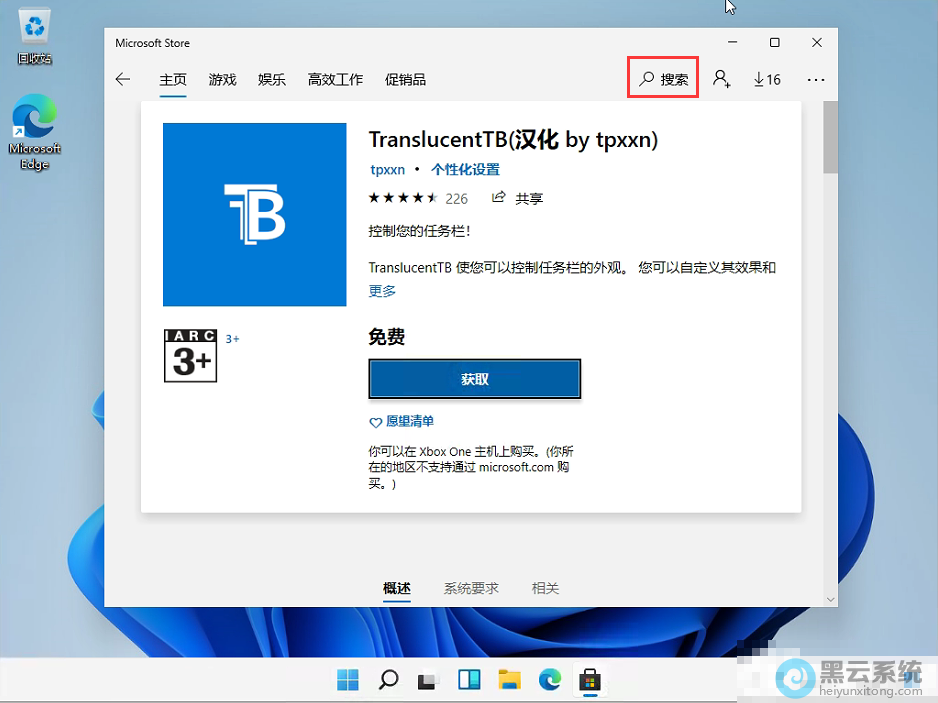Viewport: 938px width, 703px height.
Task: Open the 个性化设置 category link
Action: [x=465, y=169]
